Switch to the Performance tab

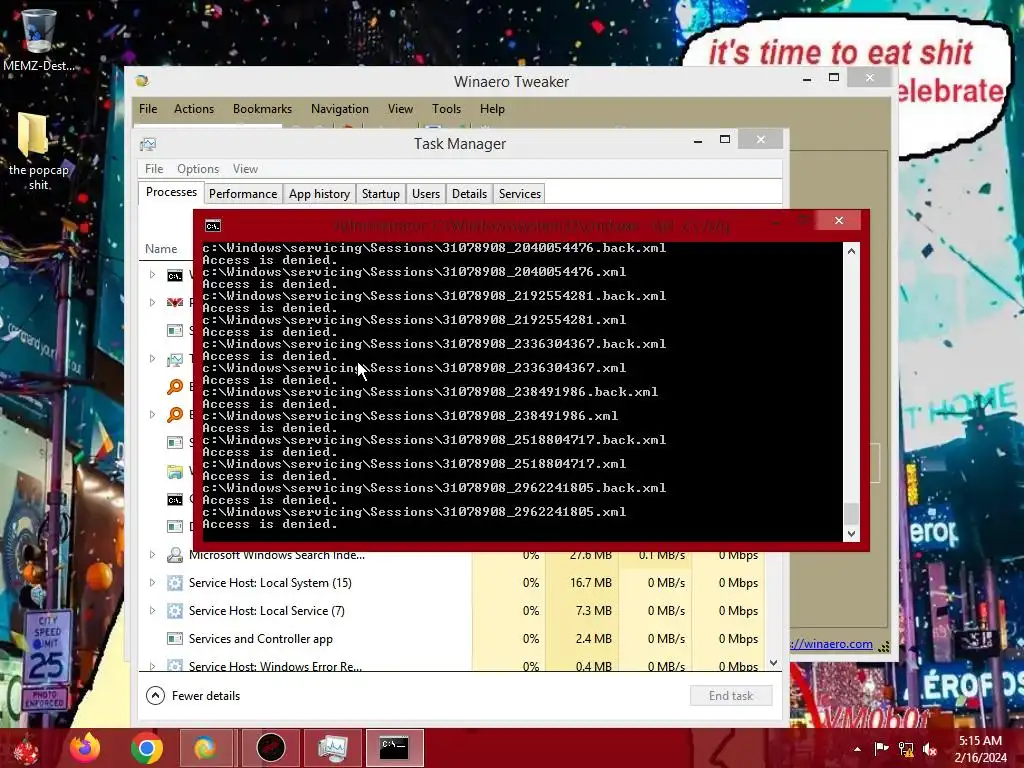point(243,194)
